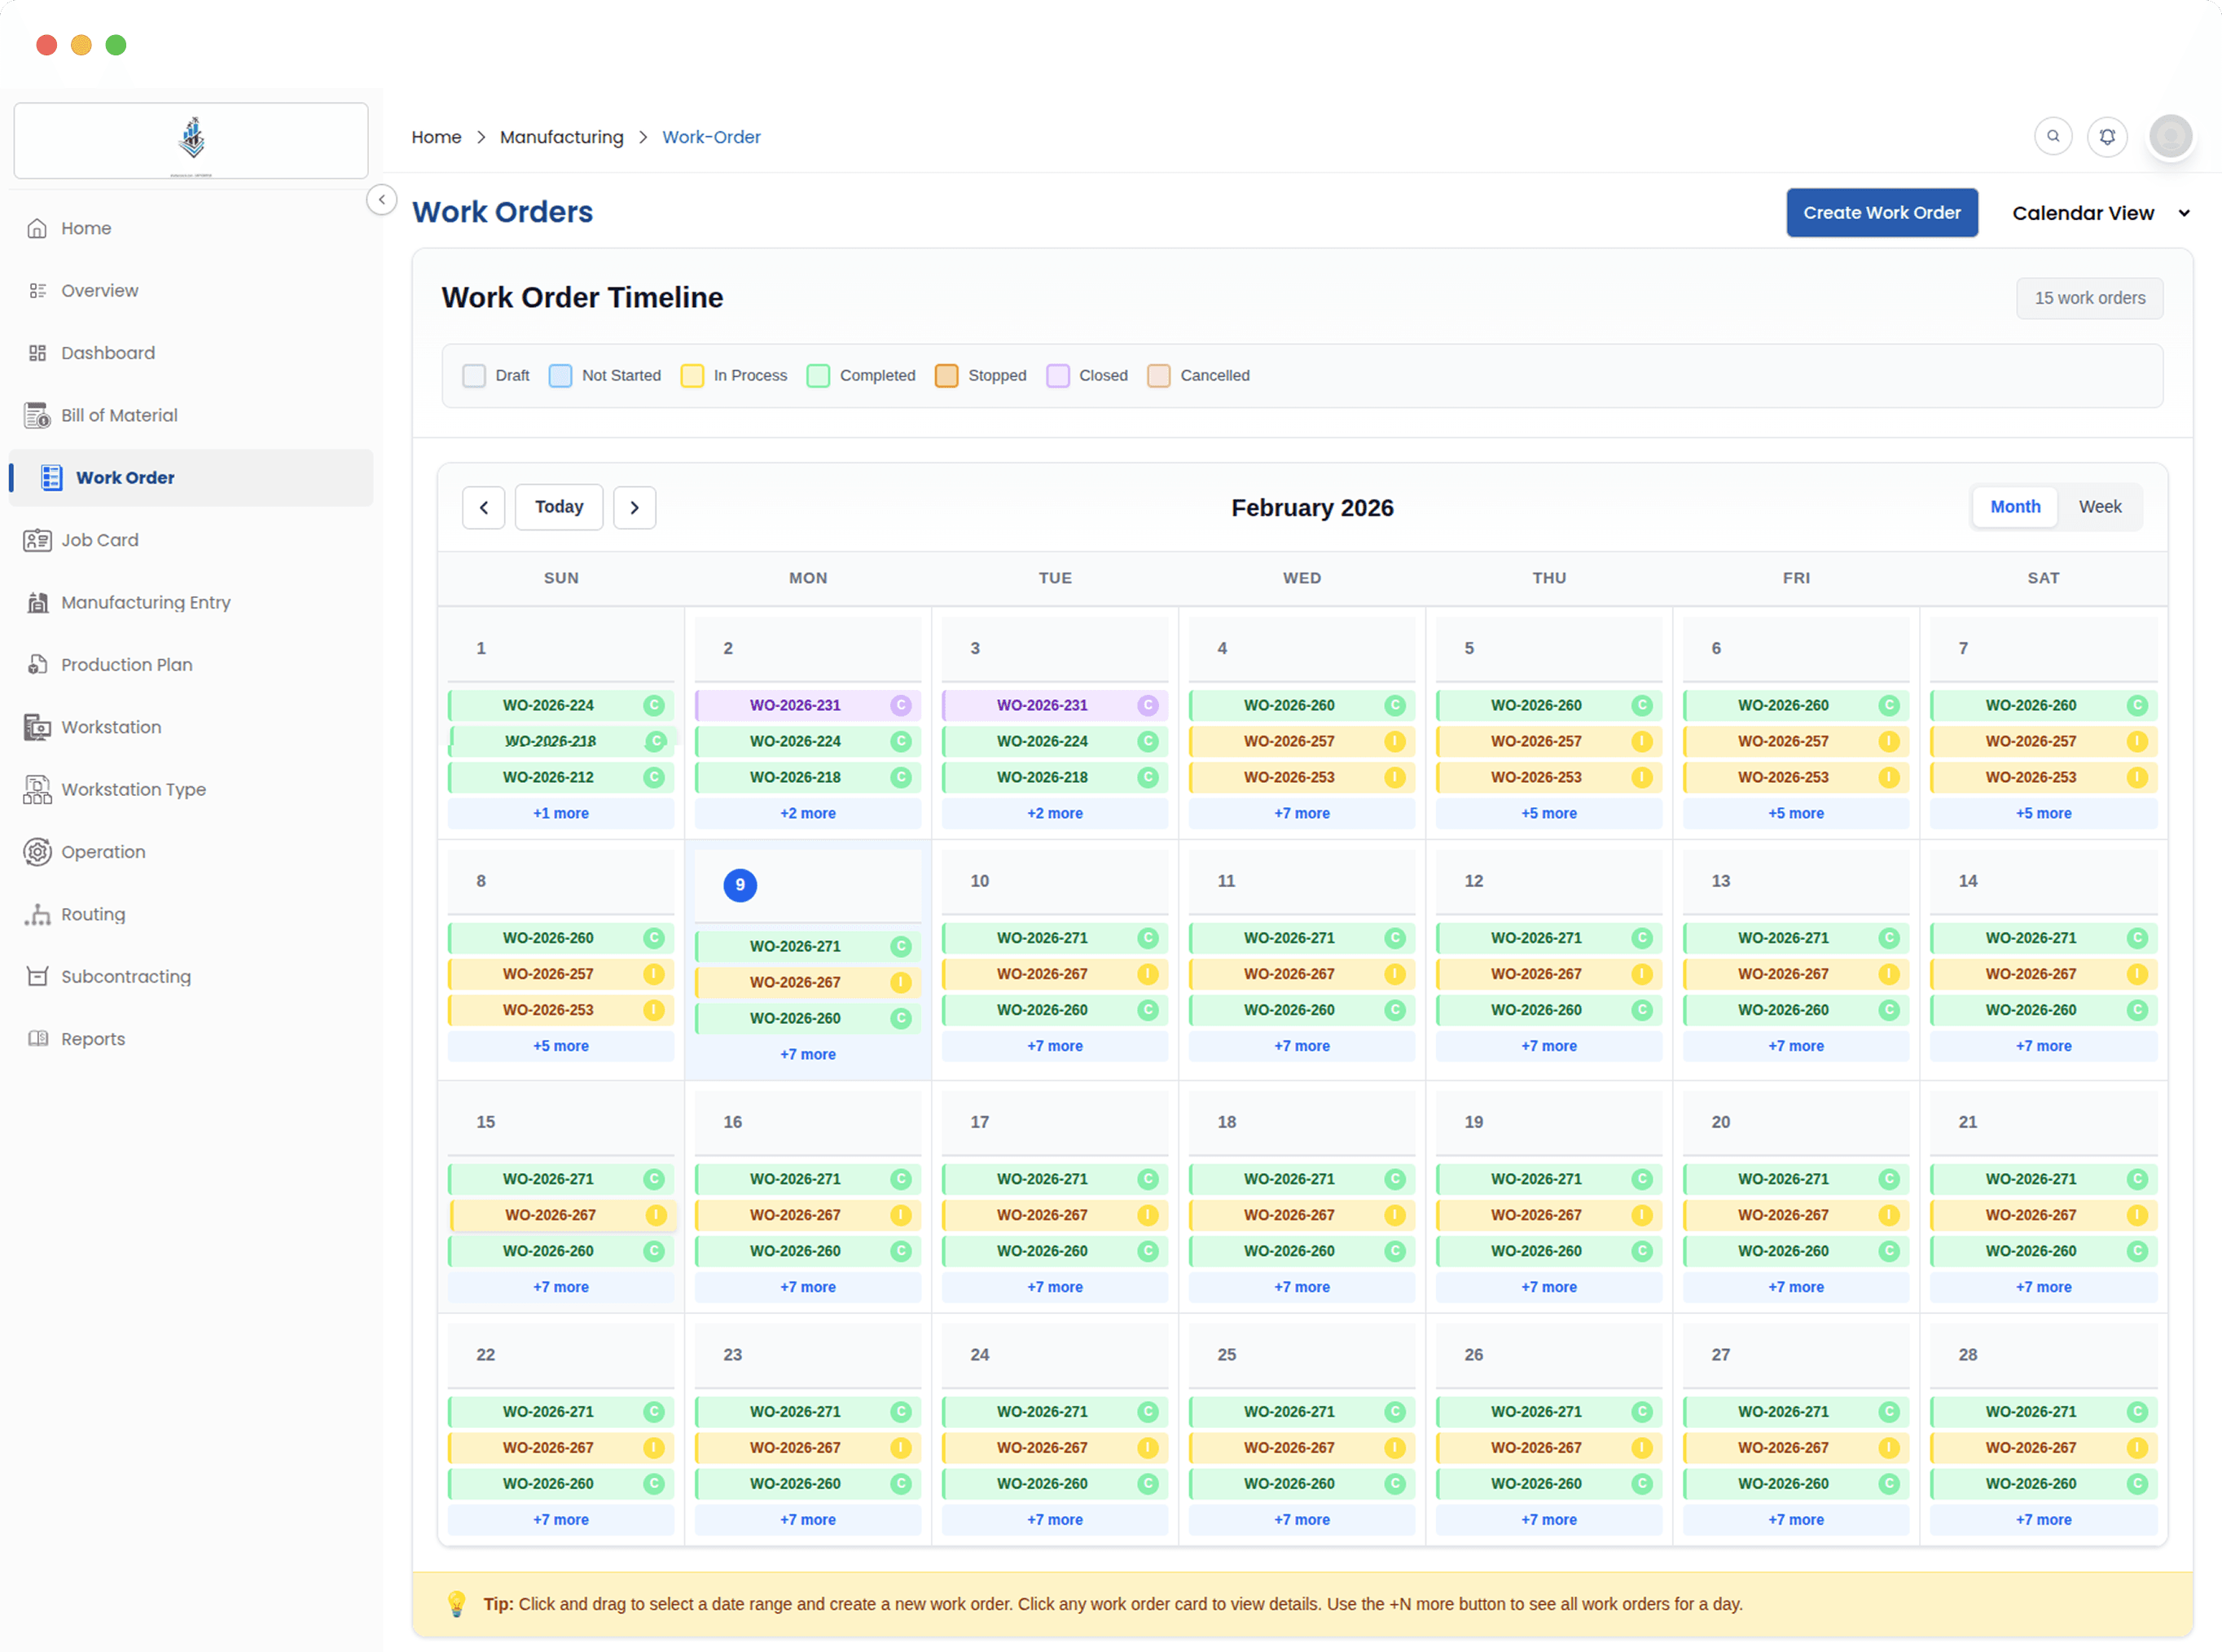
Task: Click the search magnifier icon
Action: coord(2052,136)
